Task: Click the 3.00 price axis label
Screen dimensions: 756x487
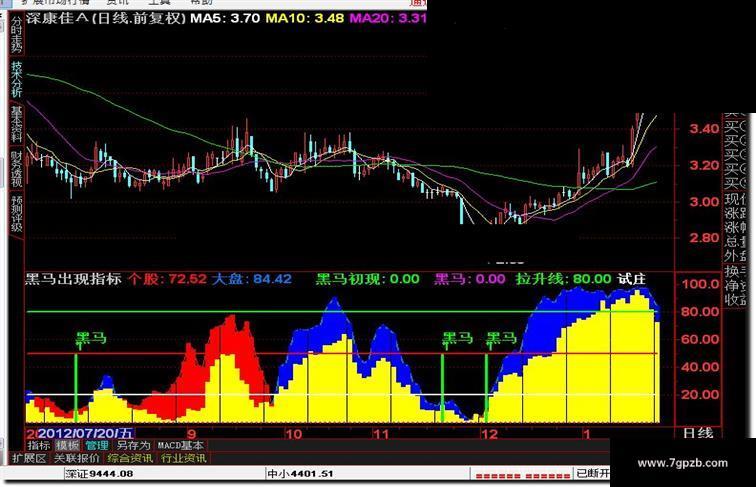Action: (704, 202)
